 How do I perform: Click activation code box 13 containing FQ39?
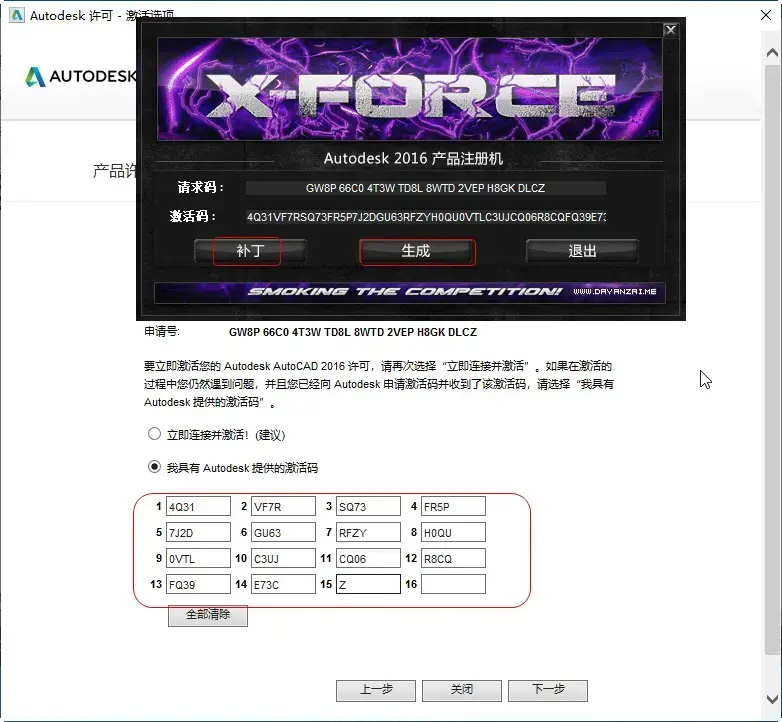click(x=198, y=584)
